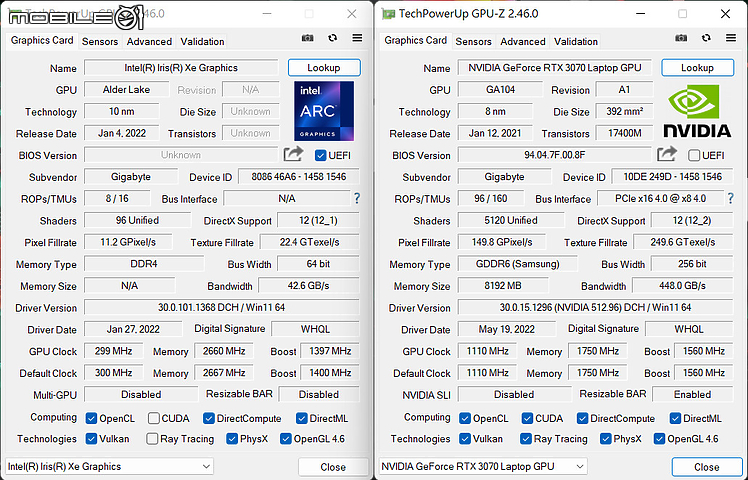Click Device ID value 10DE 249D - 1458 1546
The width and height of the screenshot is (748, 480).
coord(673,177)
